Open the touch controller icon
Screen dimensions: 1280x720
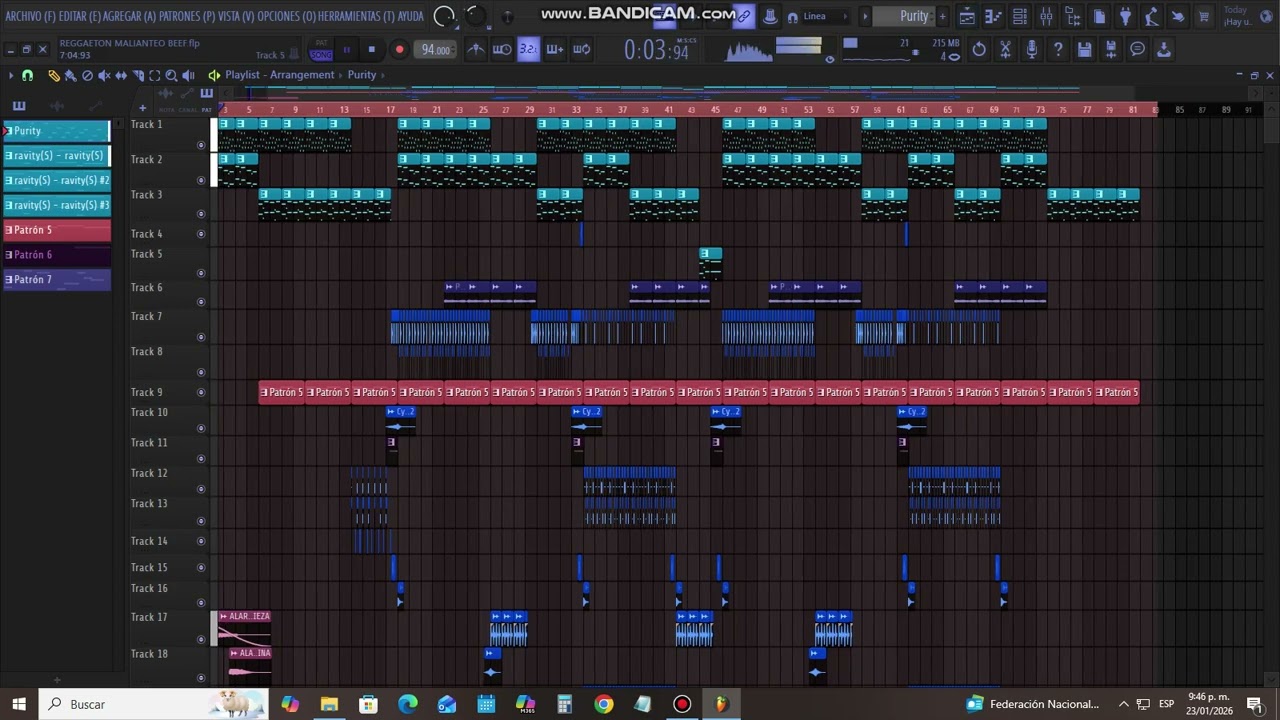coord(1177,16)
